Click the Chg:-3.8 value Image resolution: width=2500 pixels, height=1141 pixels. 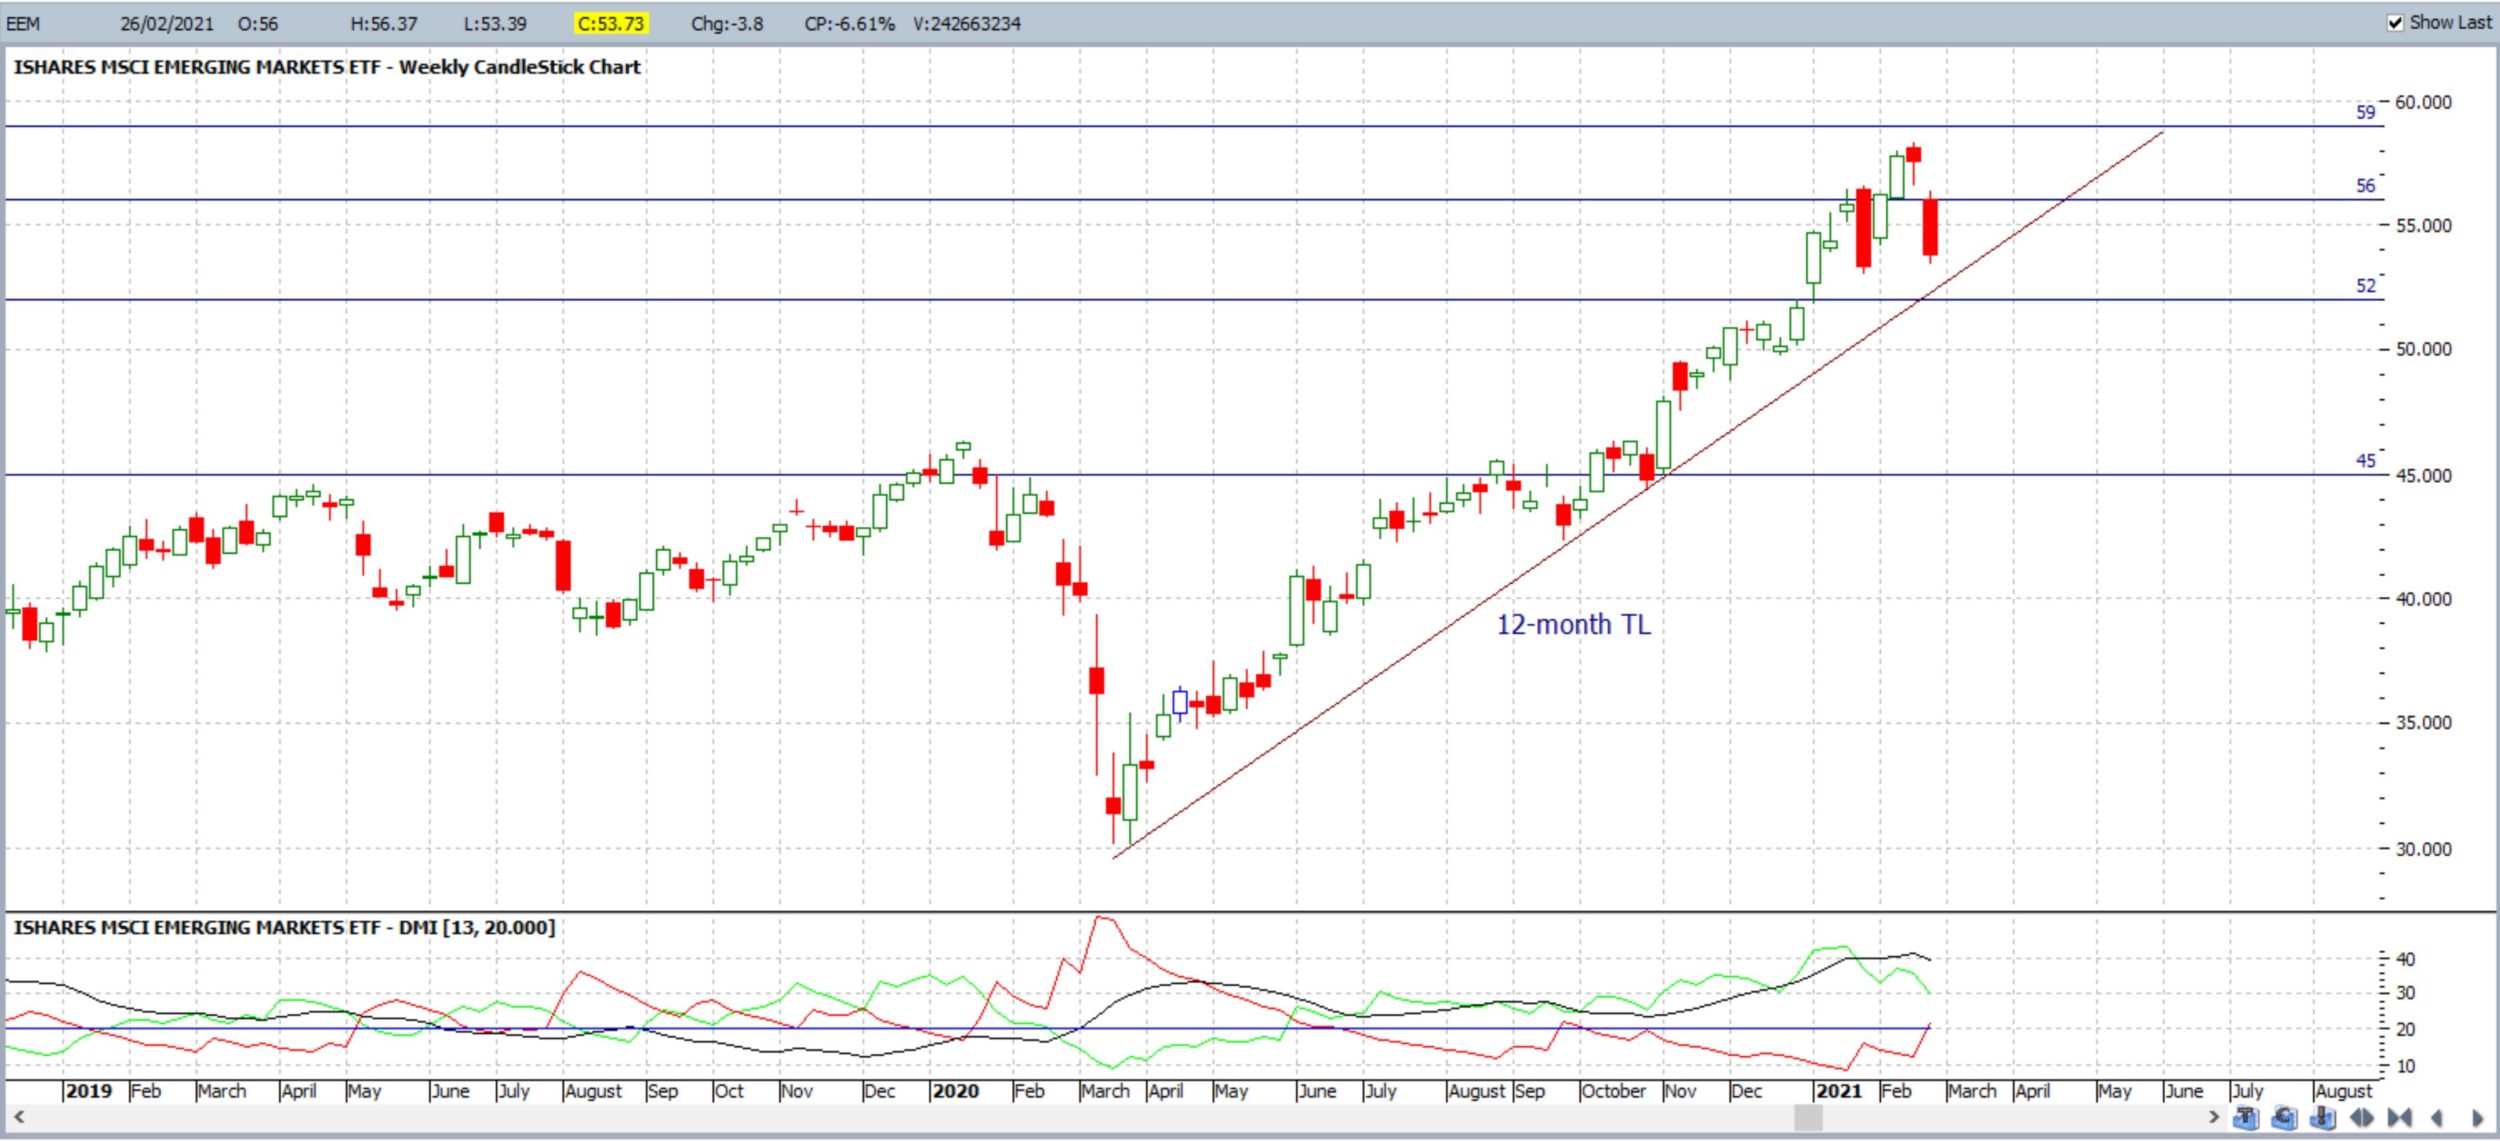point(727,23)
